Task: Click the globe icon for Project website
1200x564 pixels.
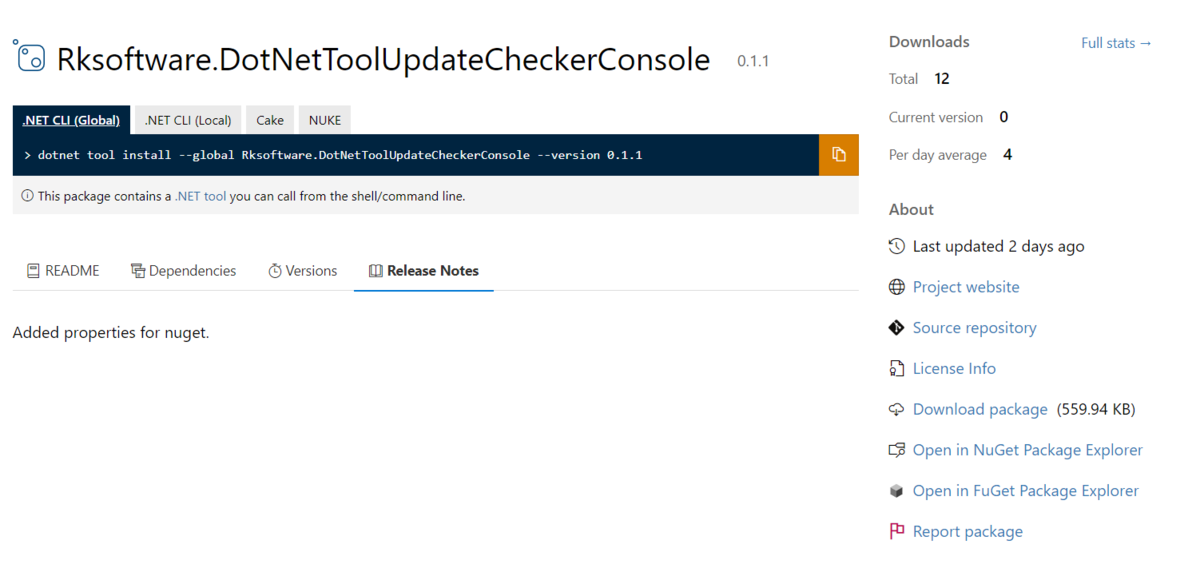Action: click(x=897, y=287)
